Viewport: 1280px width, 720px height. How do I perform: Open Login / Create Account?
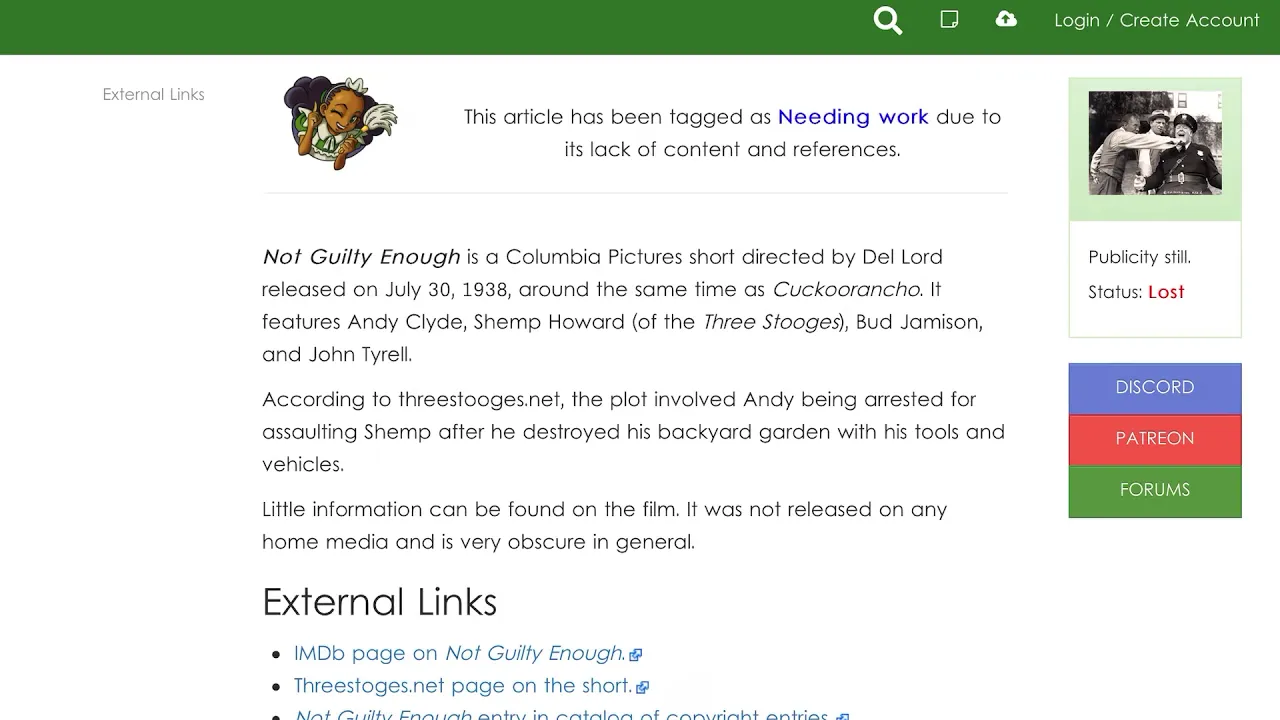(x=1157, y=20)
